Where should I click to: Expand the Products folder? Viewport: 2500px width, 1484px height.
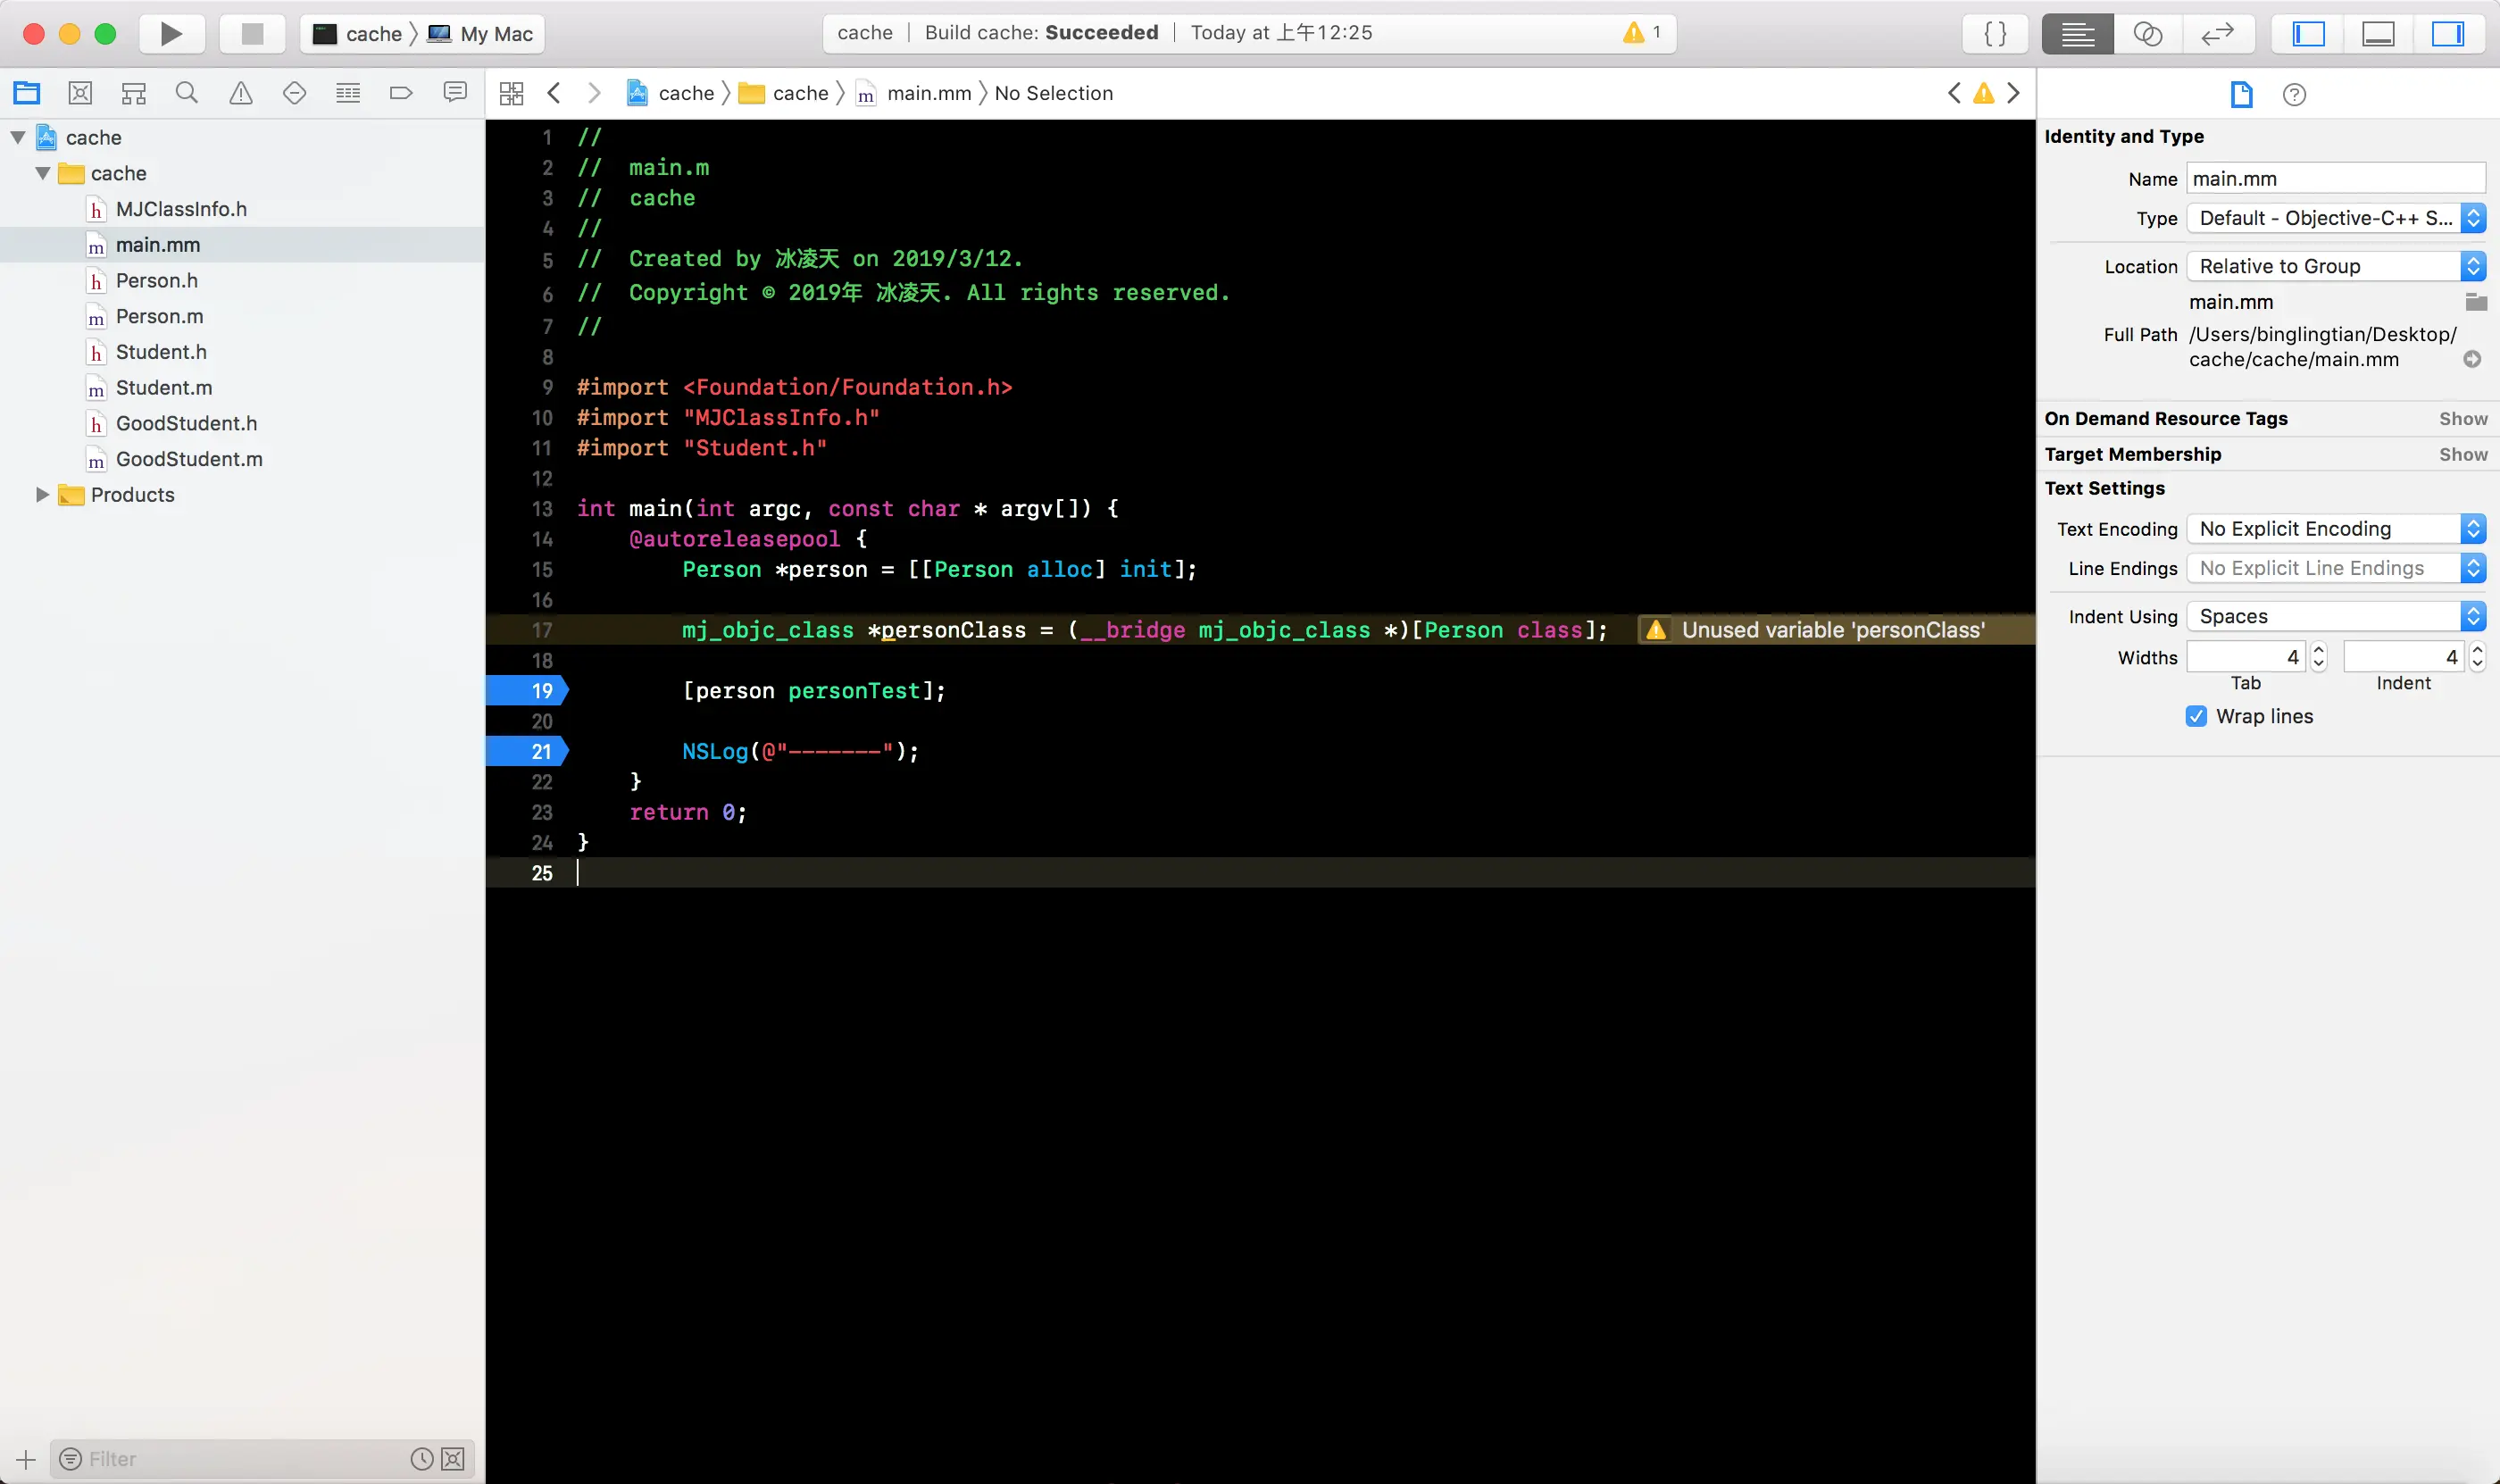click(41, 494)
